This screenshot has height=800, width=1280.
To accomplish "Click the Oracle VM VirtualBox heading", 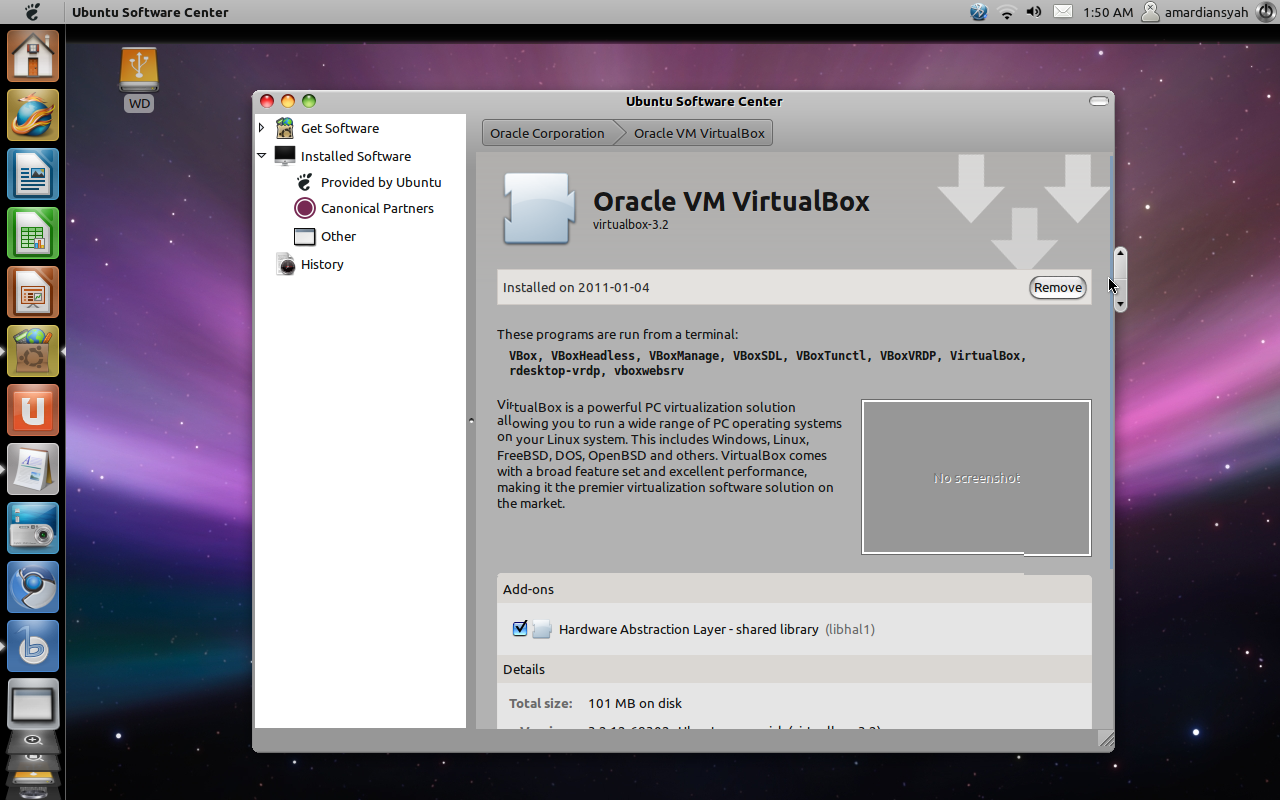I will click(x=731, y=201).
